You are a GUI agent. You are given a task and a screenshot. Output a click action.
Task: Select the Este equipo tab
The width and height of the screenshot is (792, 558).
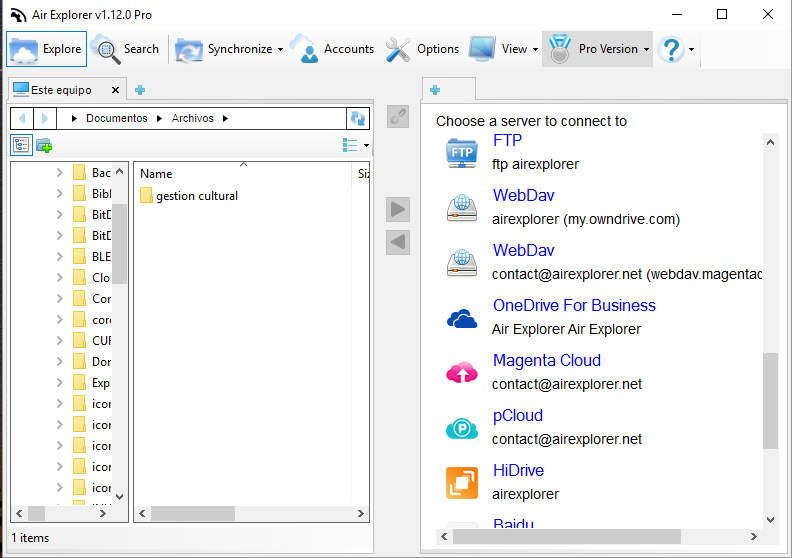tap(60, 90)
